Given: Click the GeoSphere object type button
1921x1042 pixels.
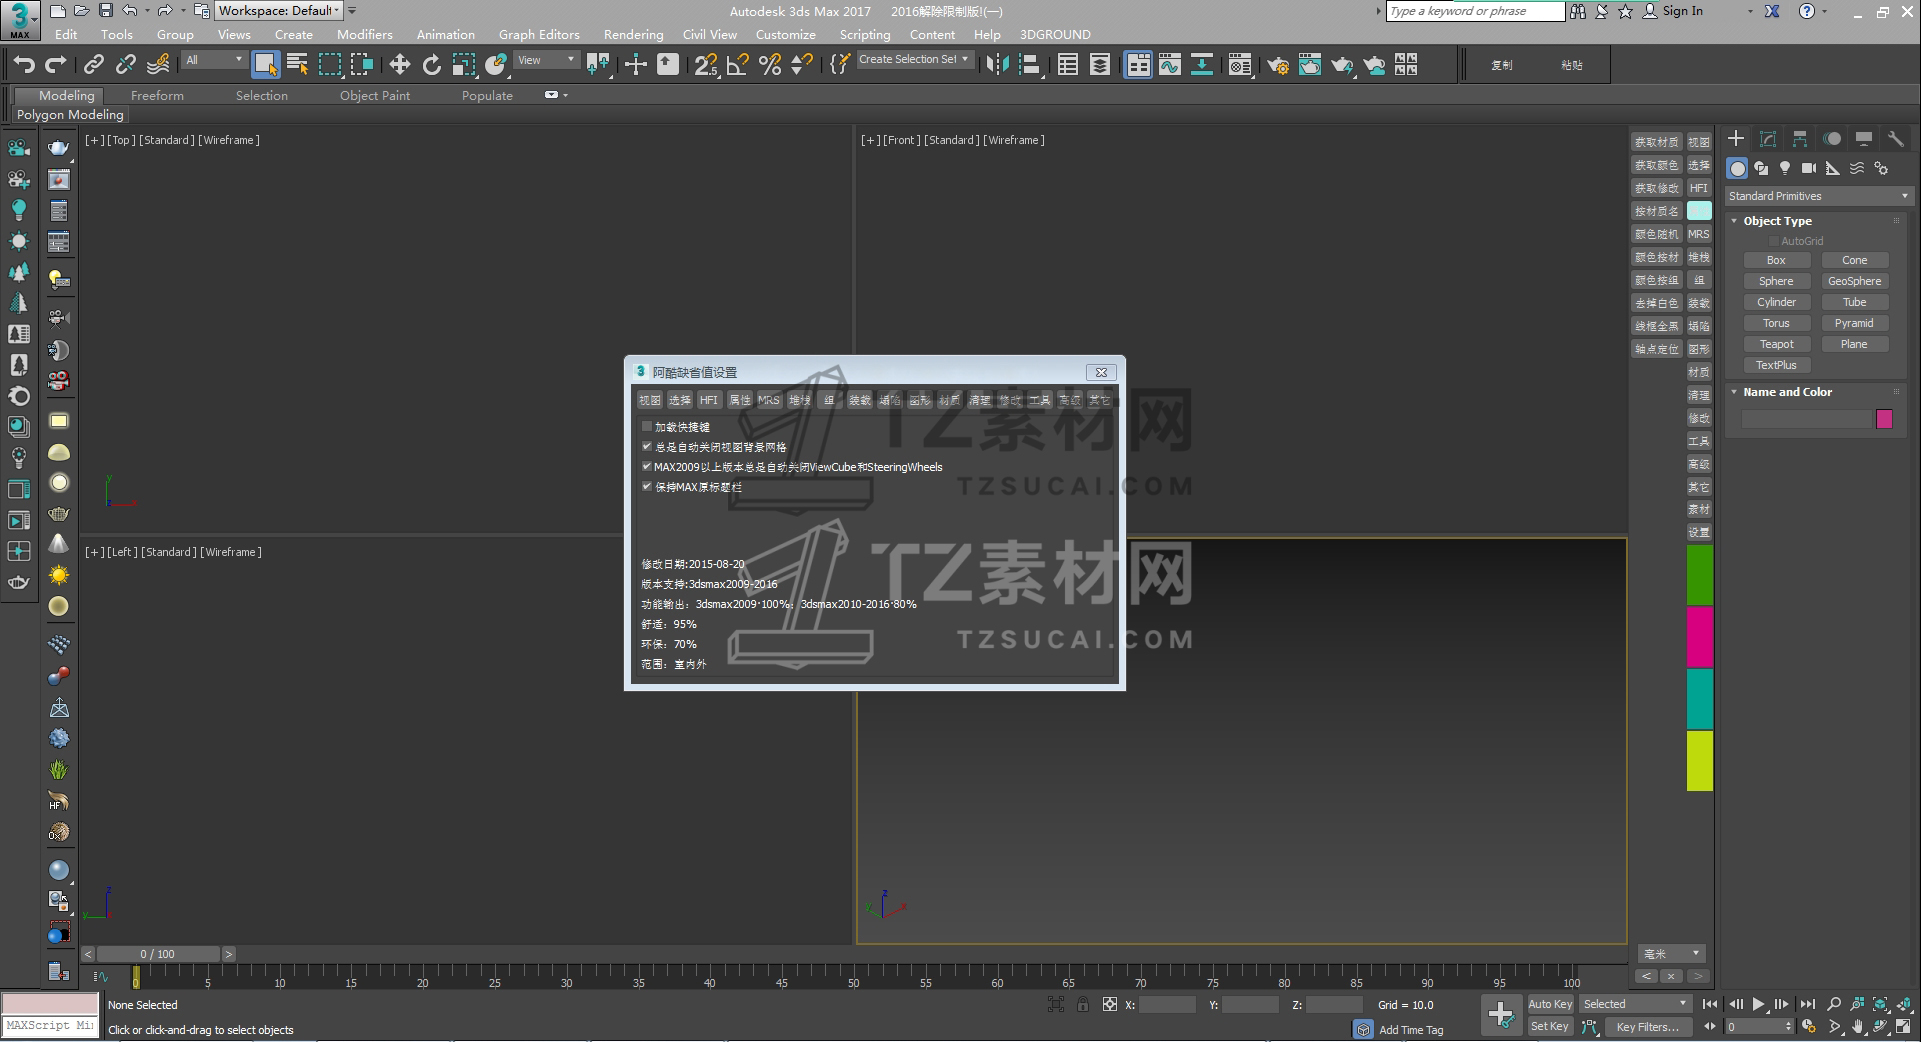Looking at the screenshot, I should point(1854,281).
